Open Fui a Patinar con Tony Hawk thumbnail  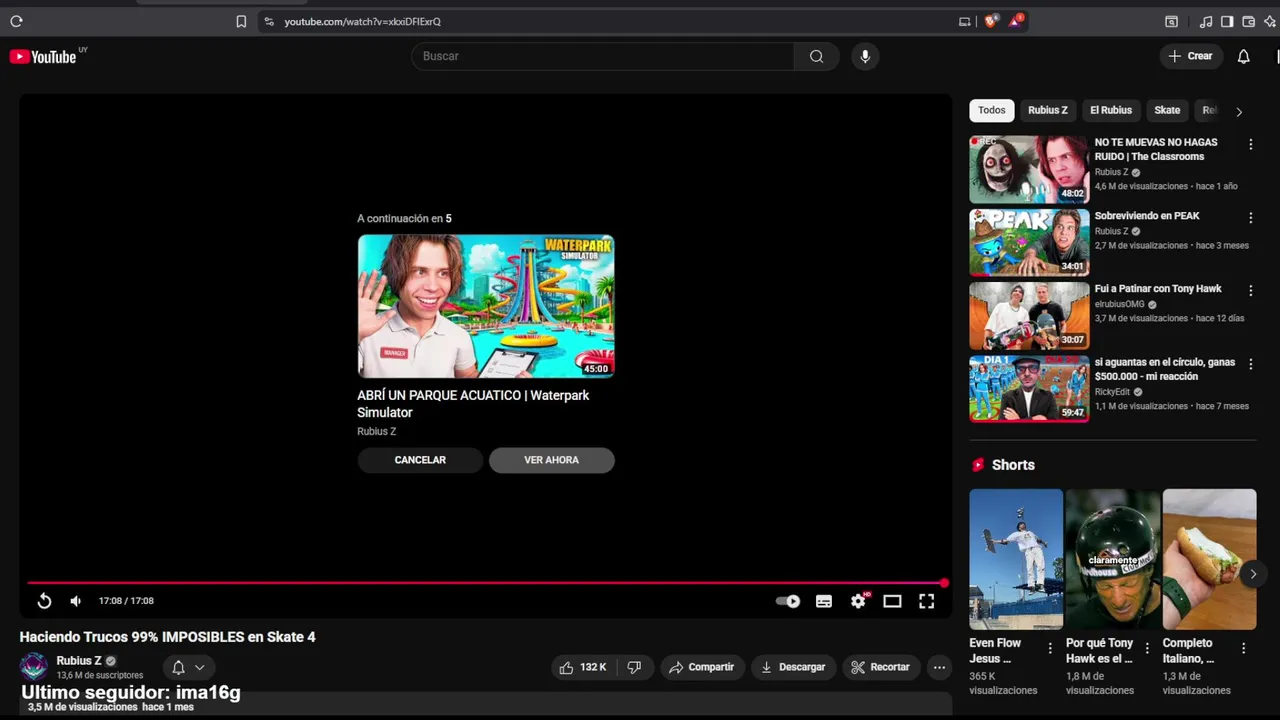[1029, 315]
